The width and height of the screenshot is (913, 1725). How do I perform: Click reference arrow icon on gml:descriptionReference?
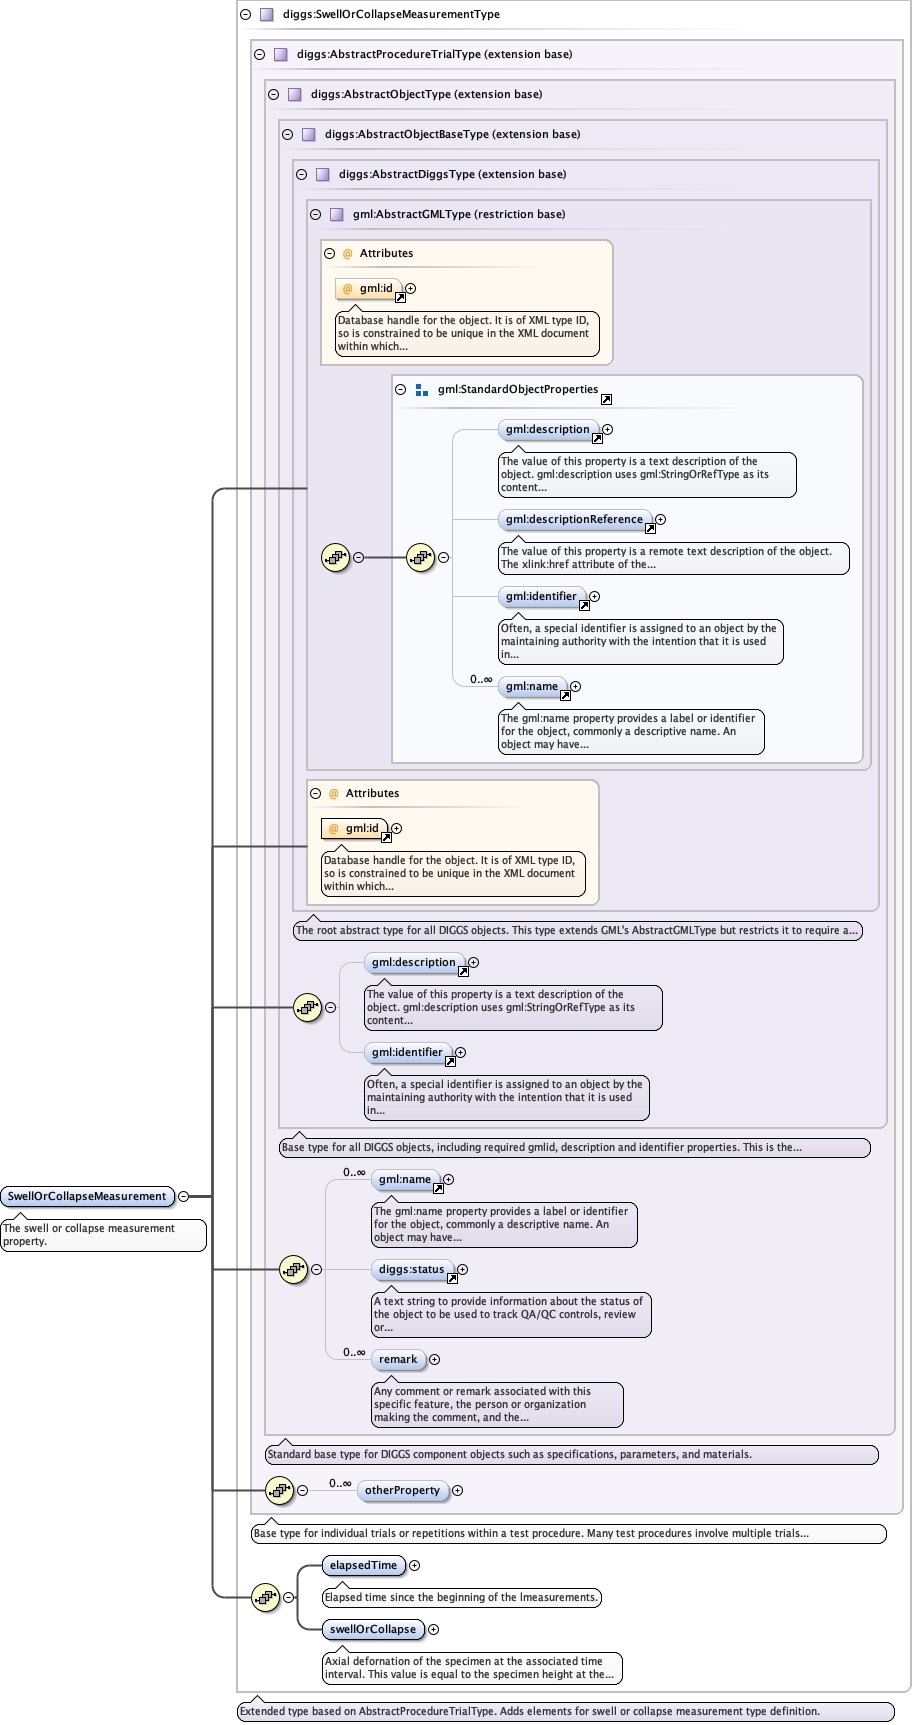pyautogui.click(x=650, y=528)
